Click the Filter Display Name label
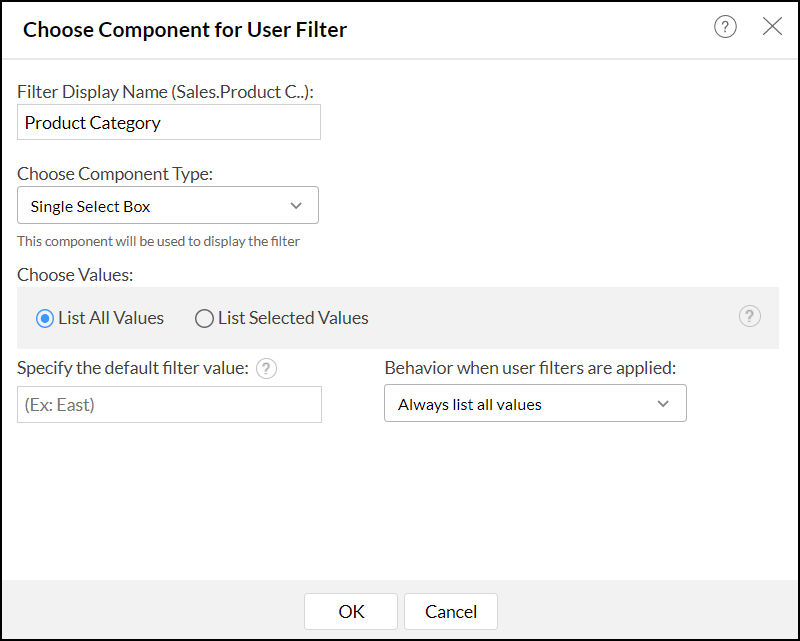 (166, 91)
